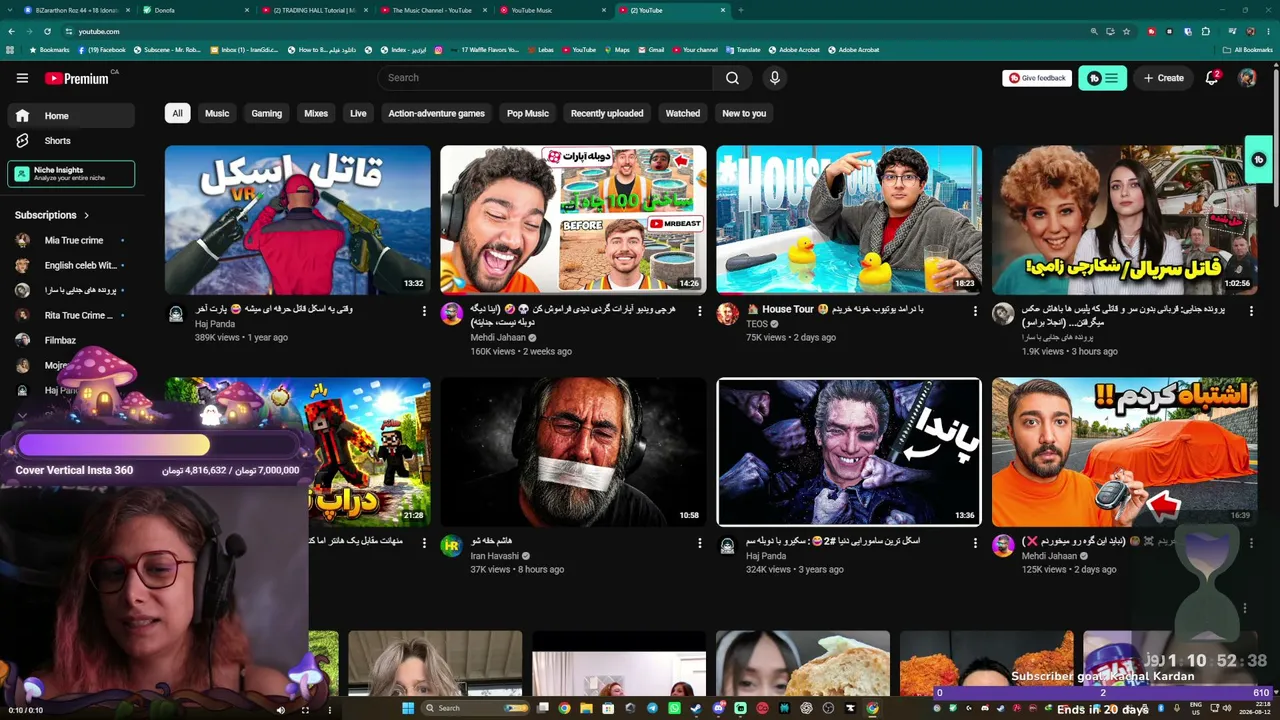Open options for the Haj Panda VR video
The width and height of the screenshot is (1280, 720).
[x=424, y=311]
